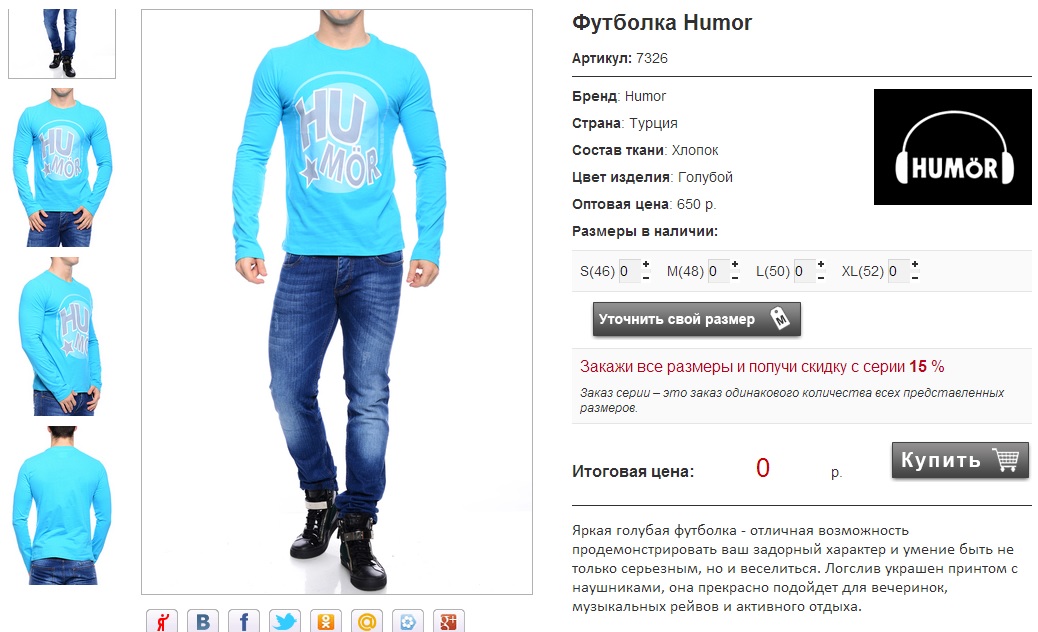This screenshot has height=632, width=1038.
Task: Share via the Ya.ru icon
Action: [162, 621]
